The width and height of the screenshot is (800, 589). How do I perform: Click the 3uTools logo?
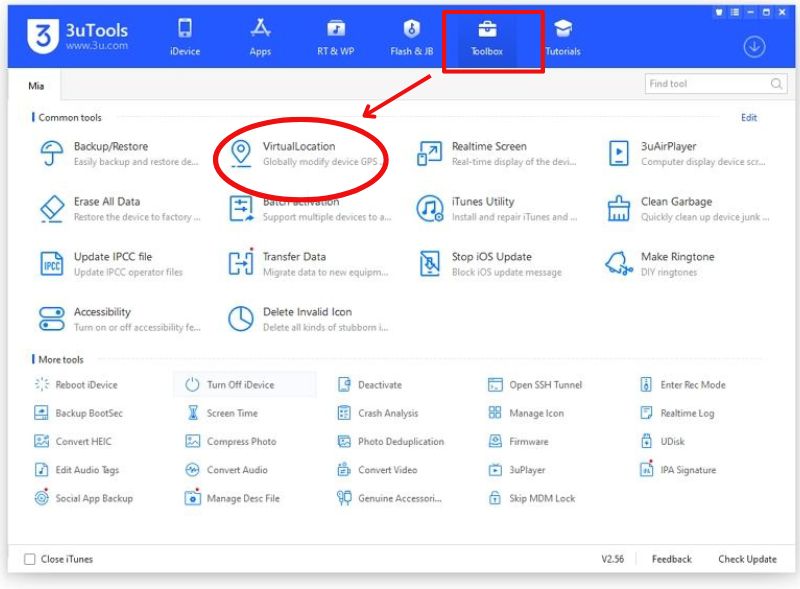(78, 36)
